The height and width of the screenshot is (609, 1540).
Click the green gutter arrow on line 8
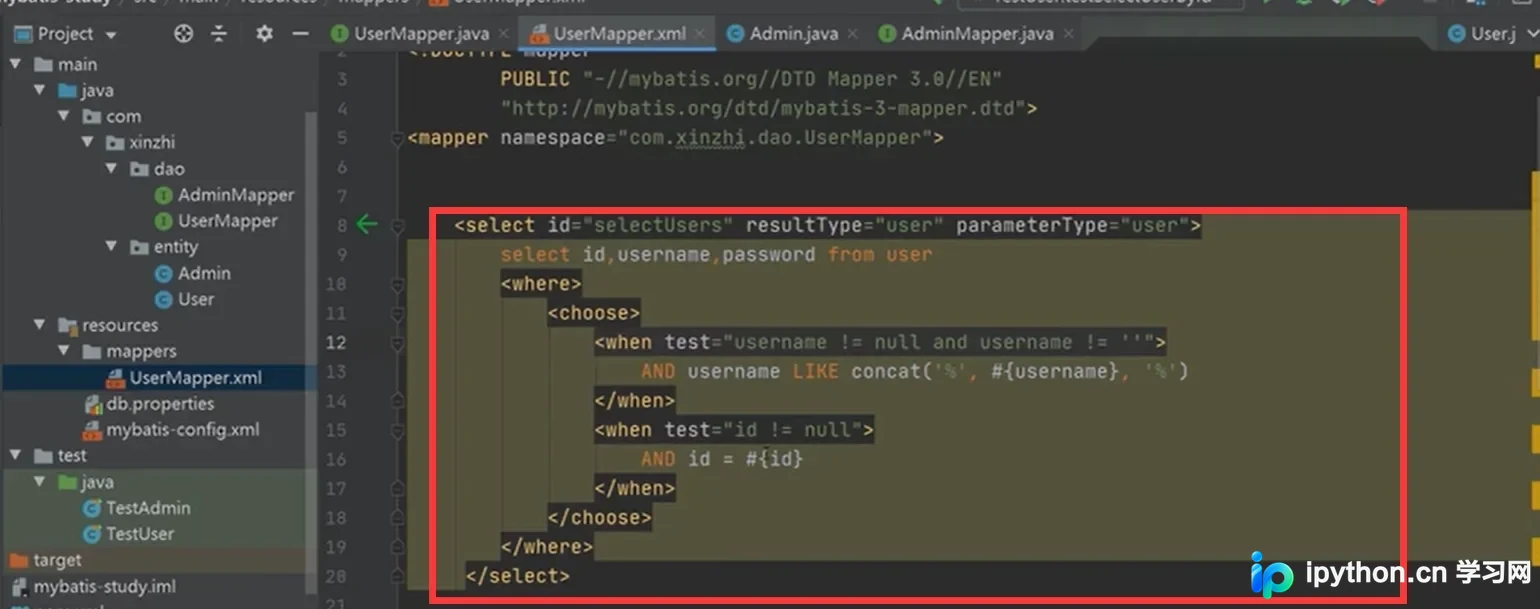[367, 225]
